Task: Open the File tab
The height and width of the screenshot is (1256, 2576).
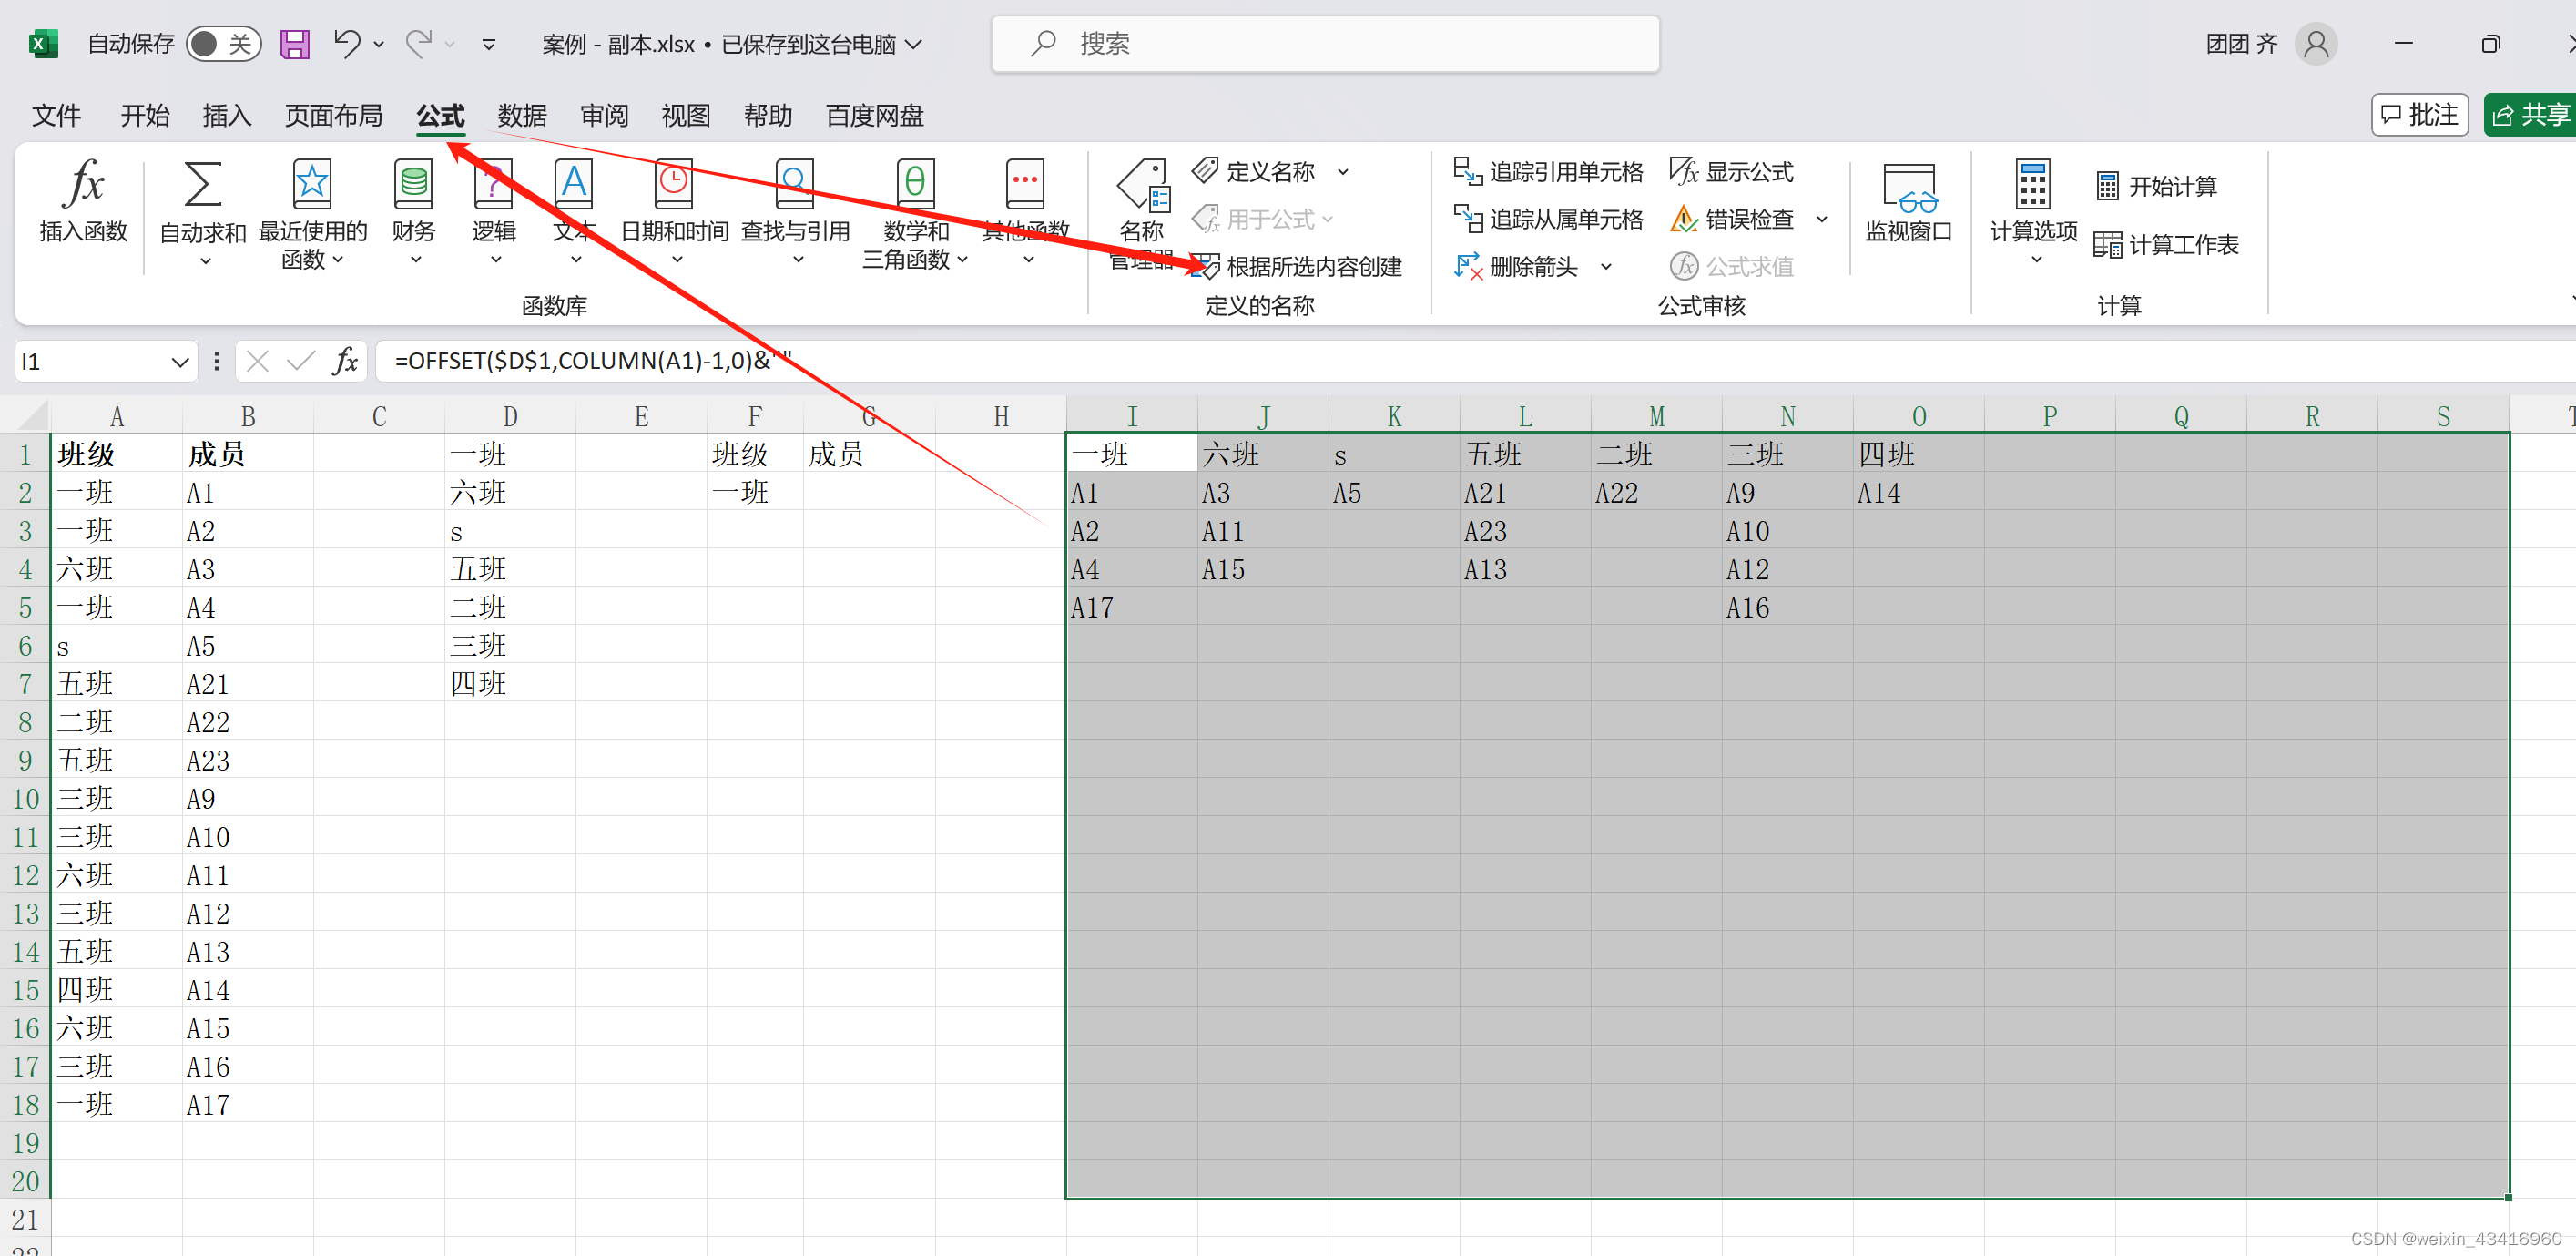Action: [56, 115]
